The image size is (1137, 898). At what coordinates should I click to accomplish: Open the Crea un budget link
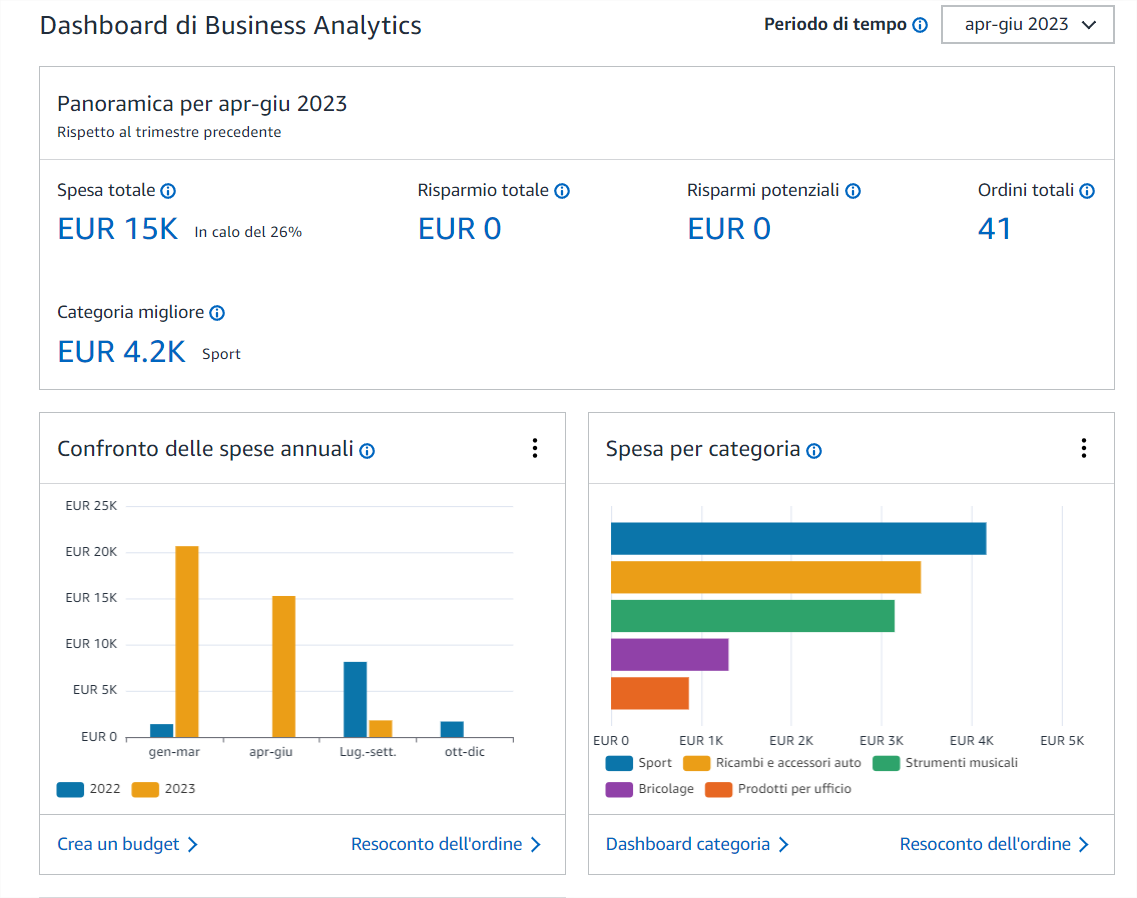click(128, 844)
